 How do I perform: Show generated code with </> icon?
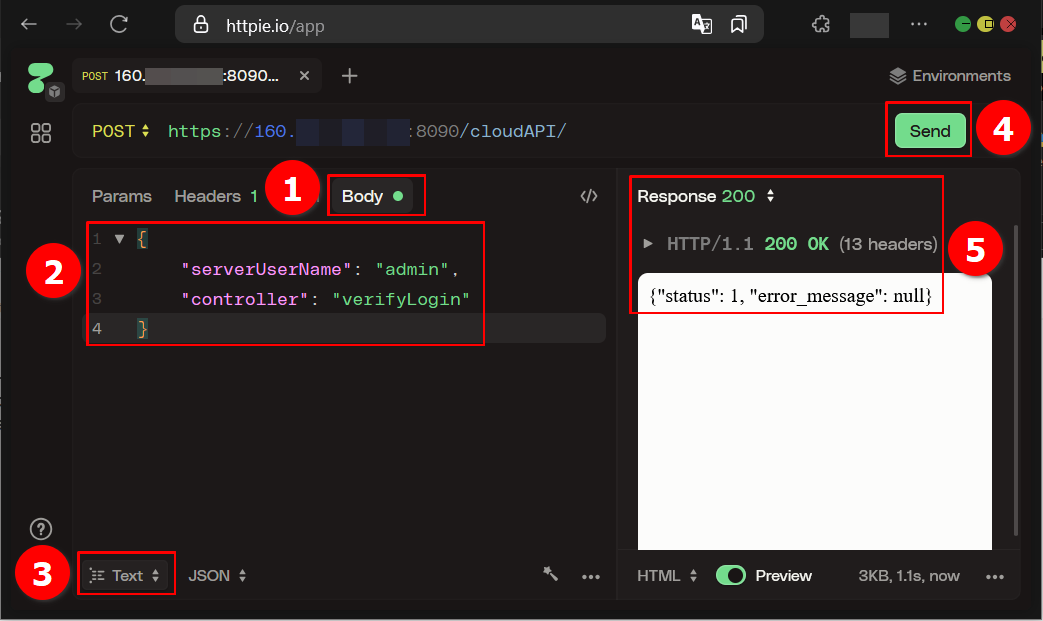589,196
